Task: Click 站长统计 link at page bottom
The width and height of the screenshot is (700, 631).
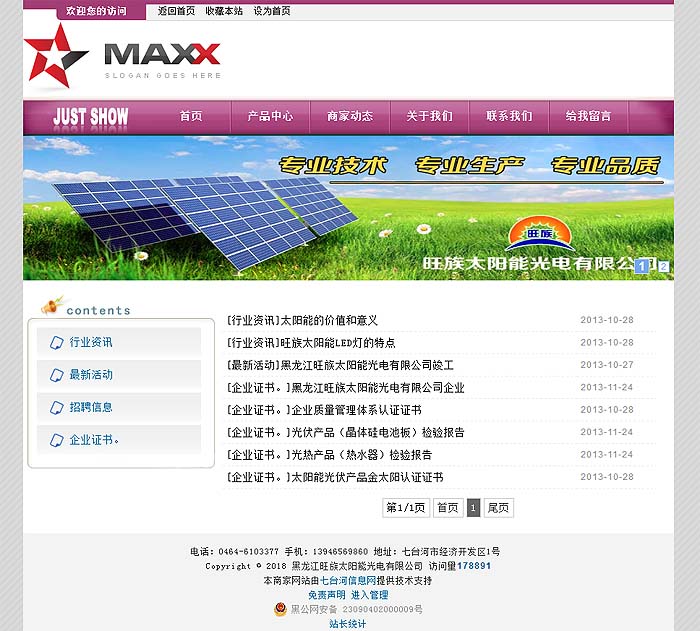Action: pyautogui.click(x=348, y=623)
